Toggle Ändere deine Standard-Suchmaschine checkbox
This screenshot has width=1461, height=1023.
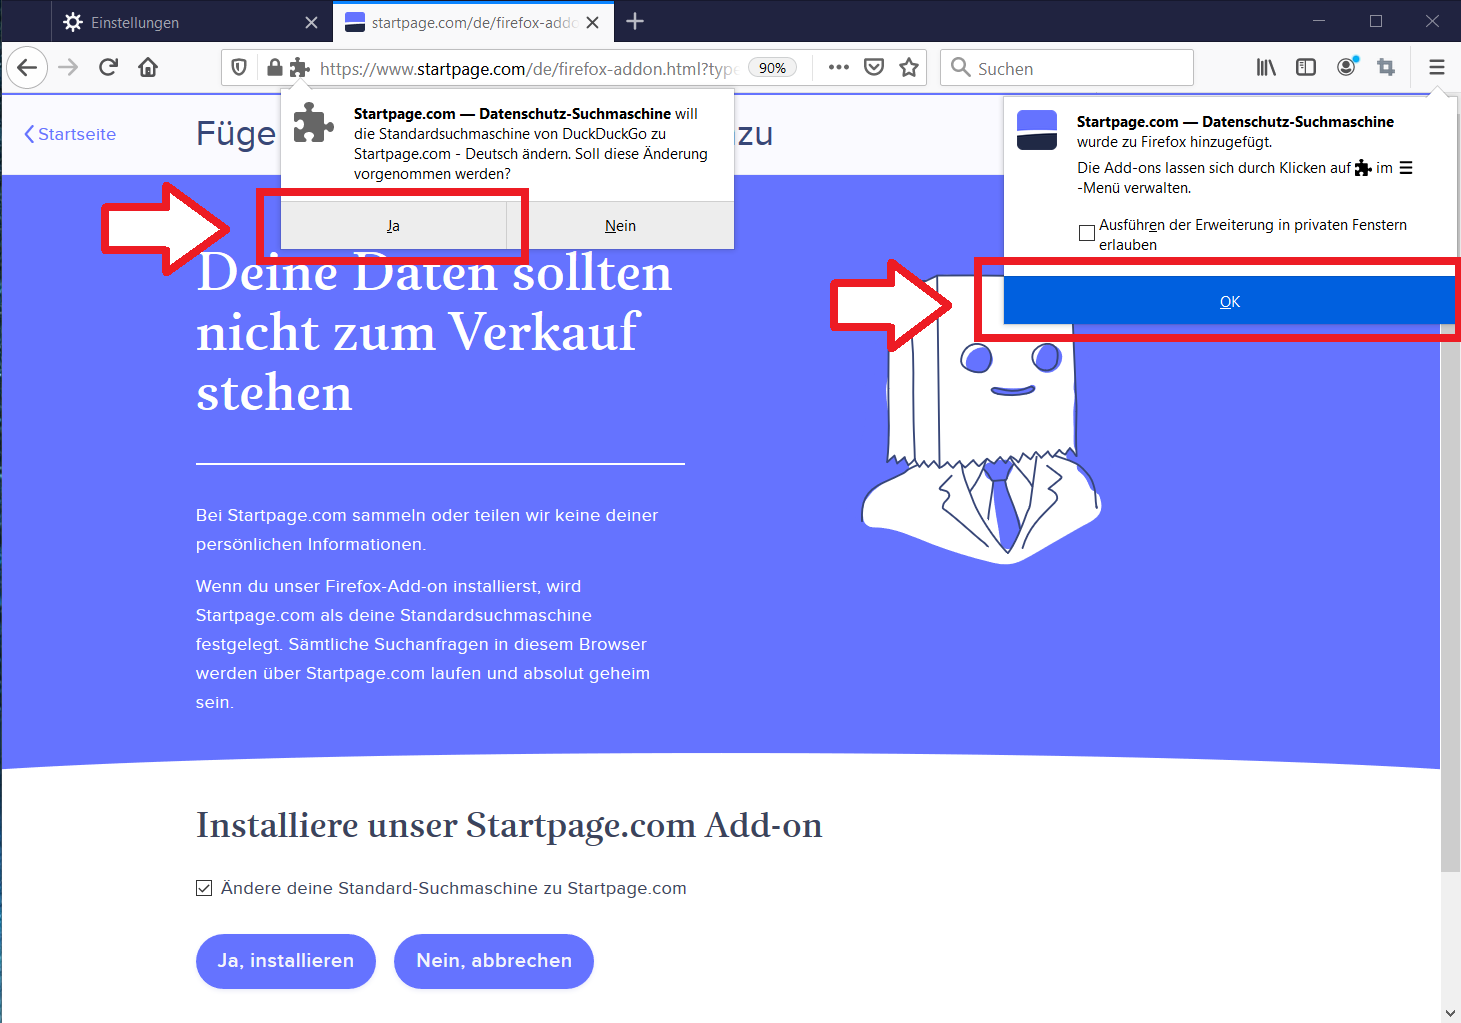[204, 888]
